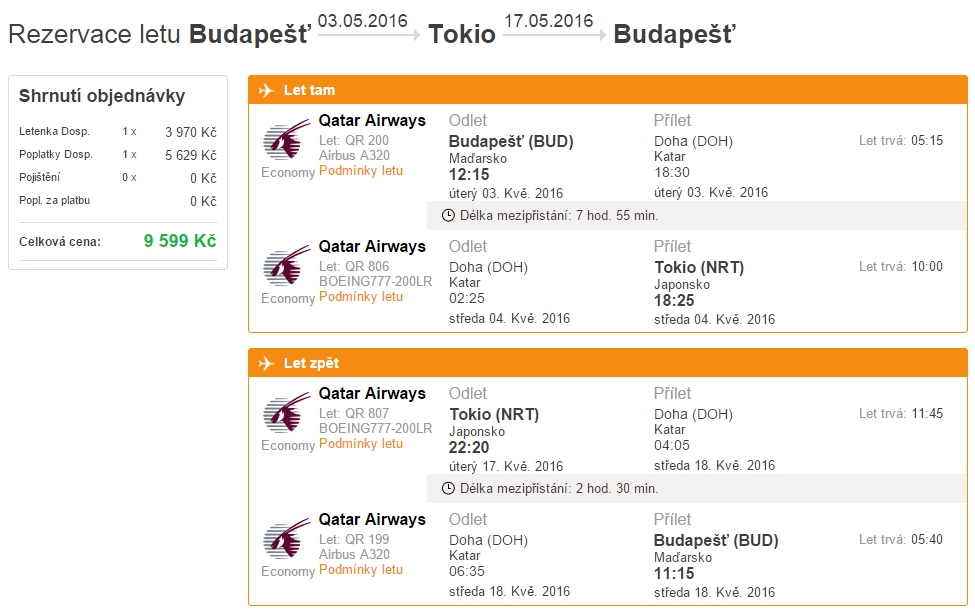
Task: Select the Let zpět section header
Action: [608, 363]
